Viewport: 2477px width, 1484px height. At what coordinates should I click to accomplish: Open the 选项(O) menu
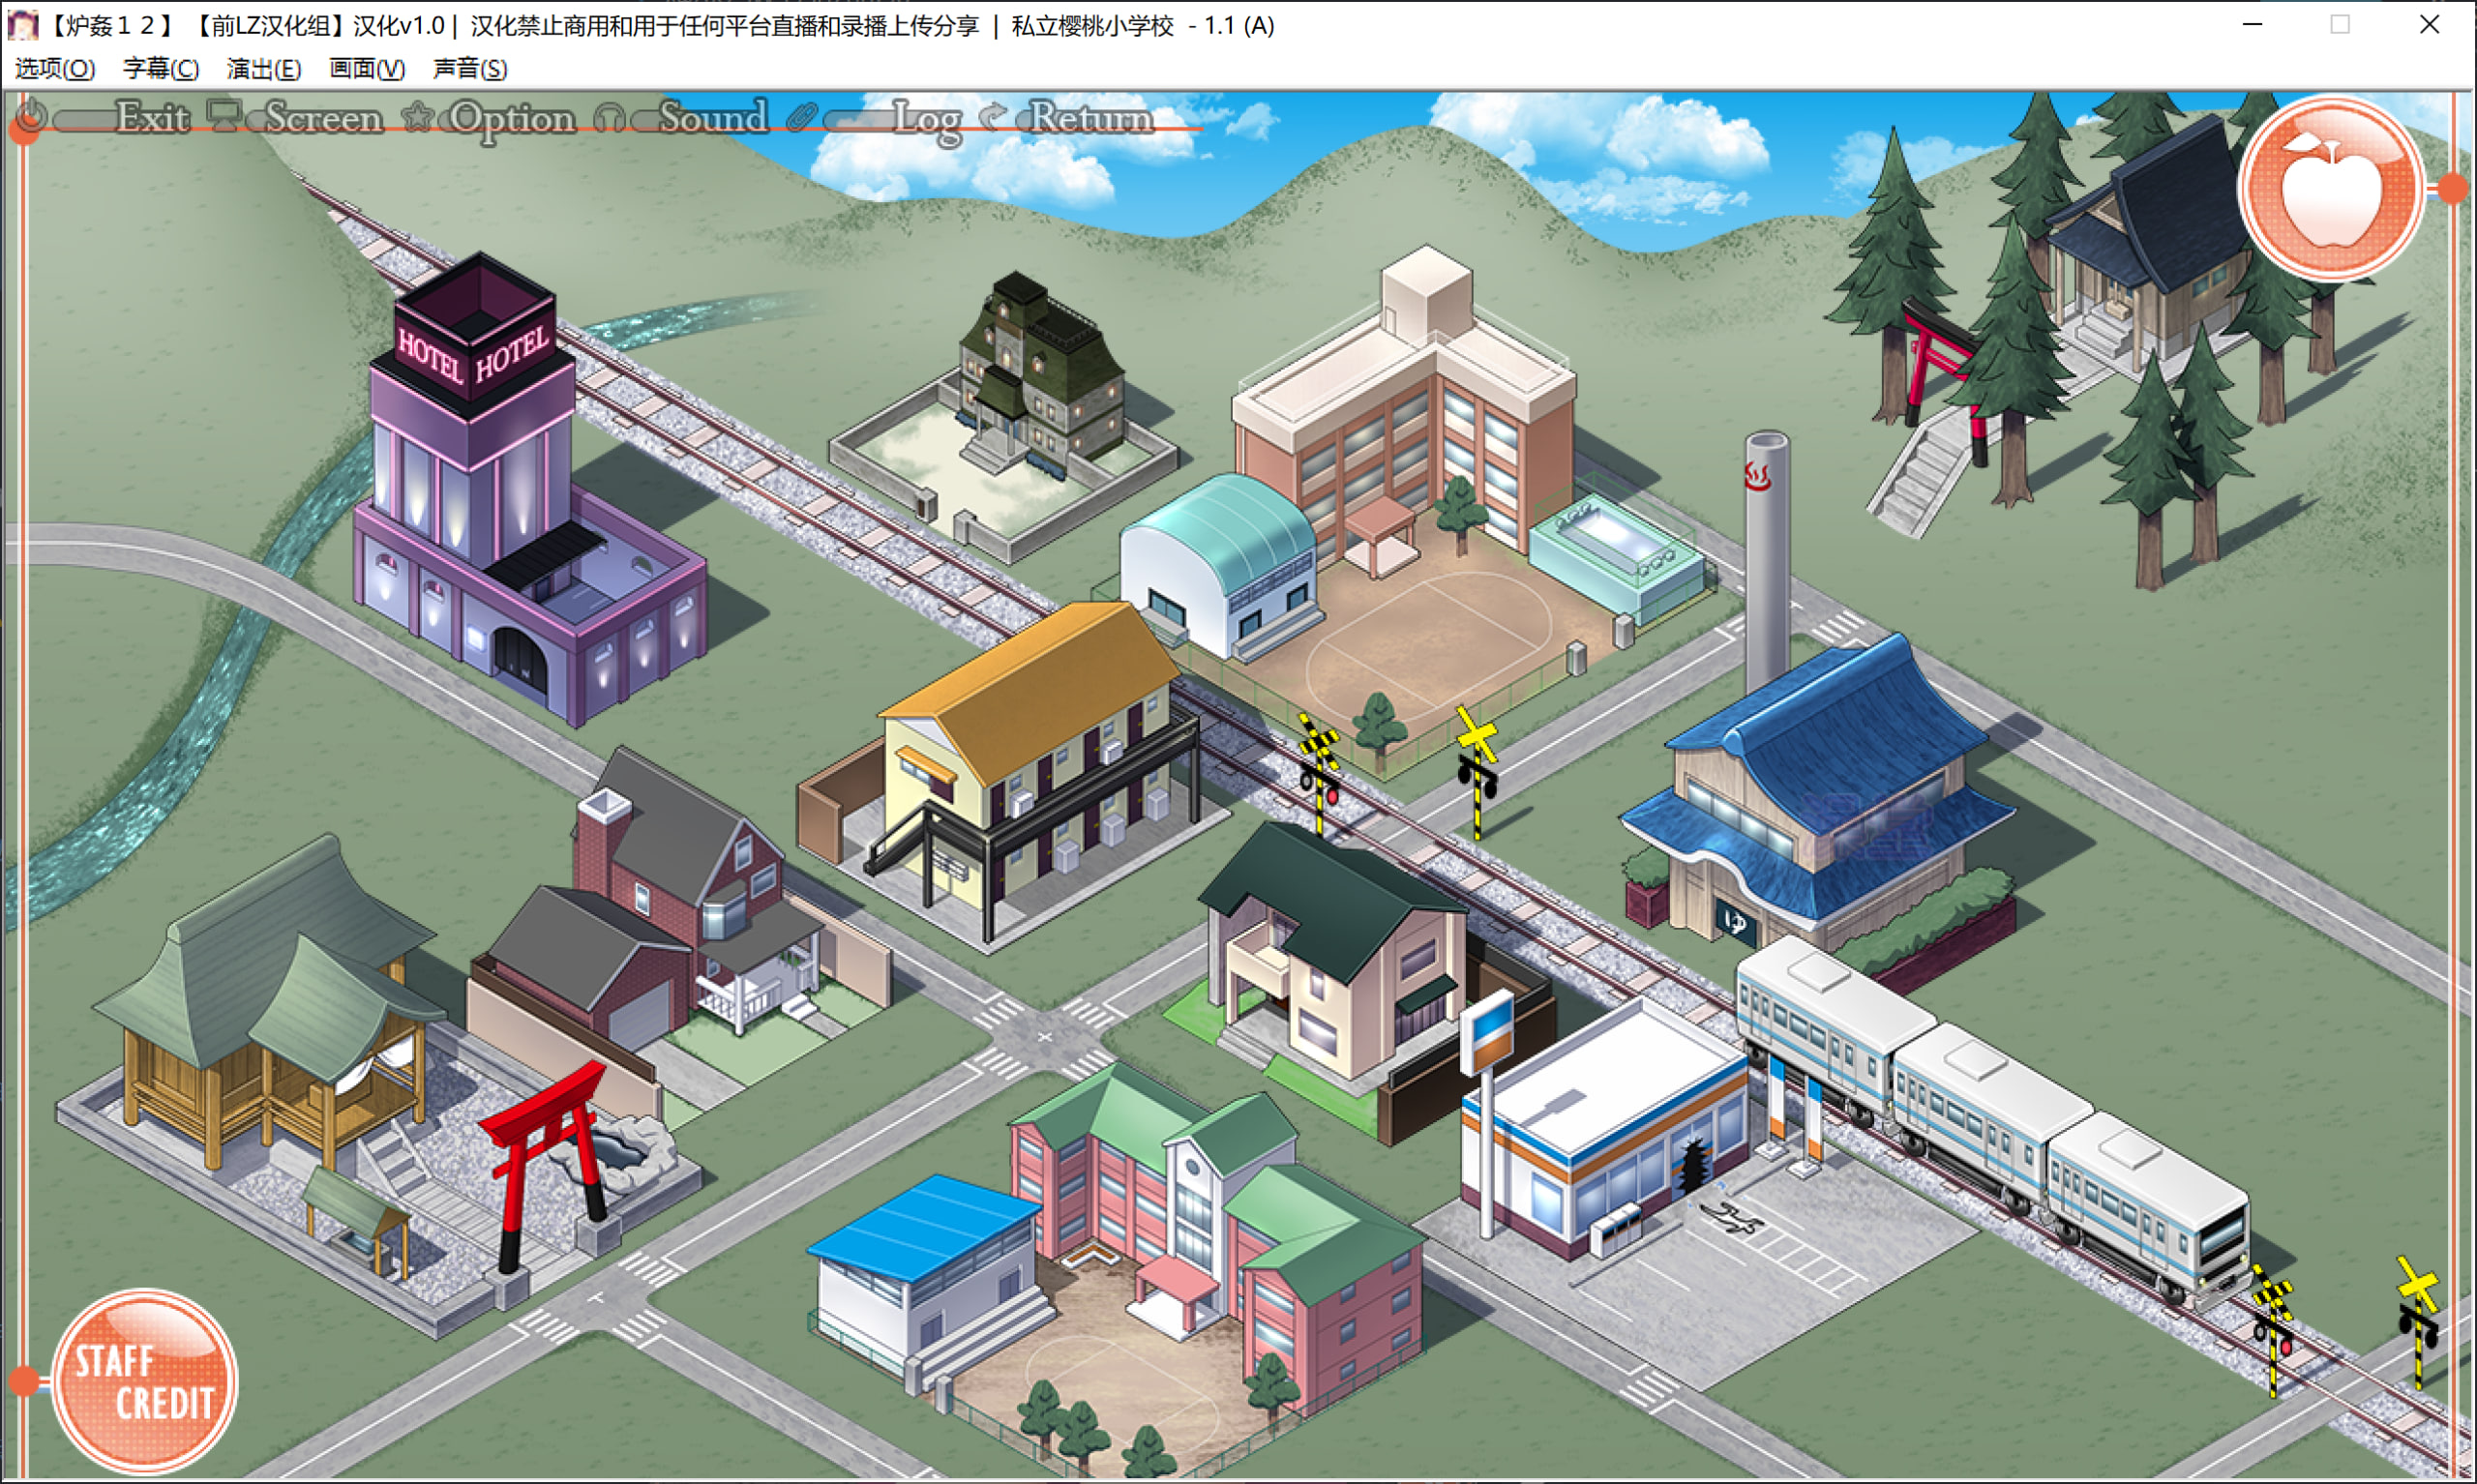[55, 68]
